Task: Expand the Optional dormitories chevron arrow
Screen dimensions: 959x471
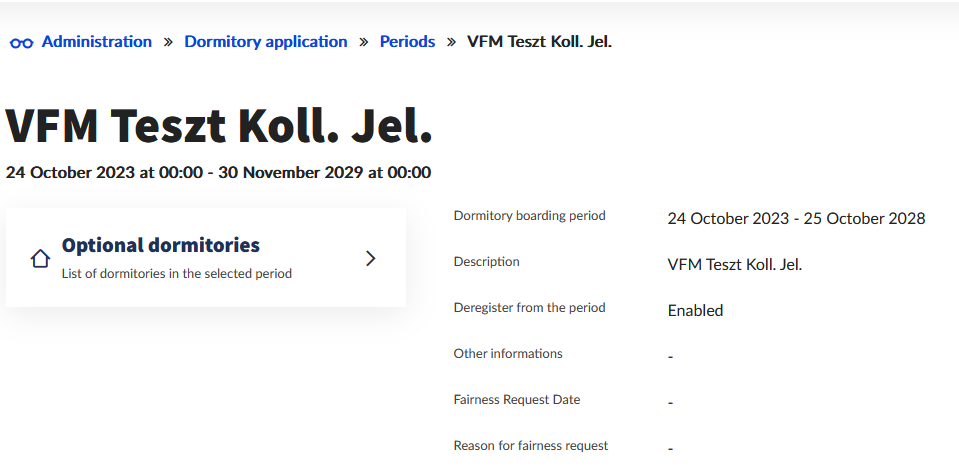Action: click(x=370, y=258)
